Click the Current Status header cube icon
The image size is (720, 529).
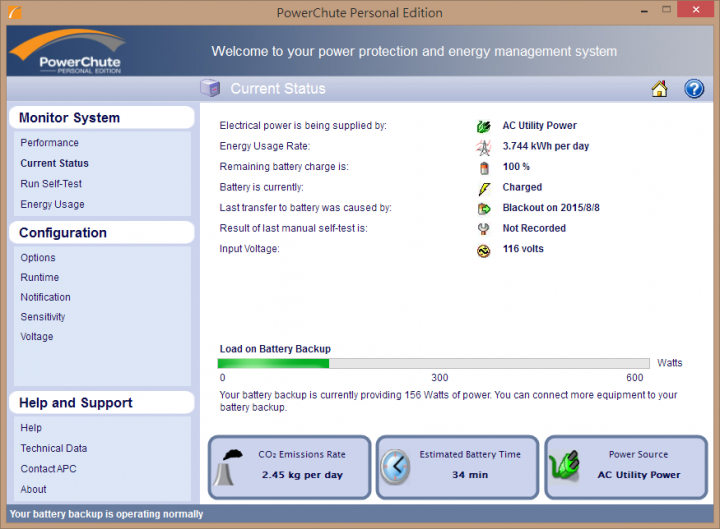coord(210,88)
